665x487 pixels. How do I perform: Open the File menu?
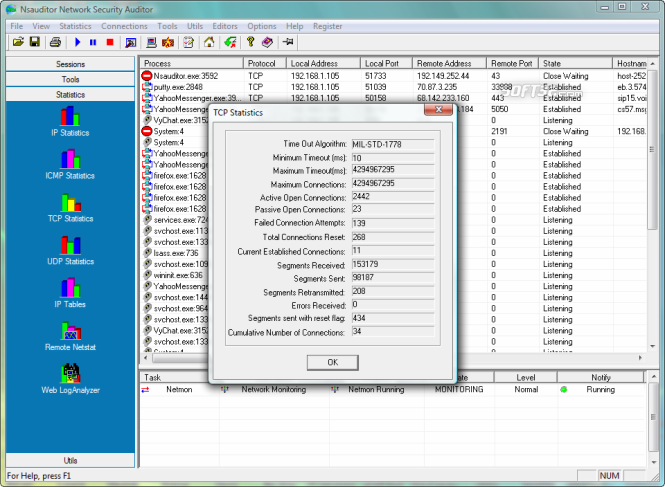click(x=17, y=26)
